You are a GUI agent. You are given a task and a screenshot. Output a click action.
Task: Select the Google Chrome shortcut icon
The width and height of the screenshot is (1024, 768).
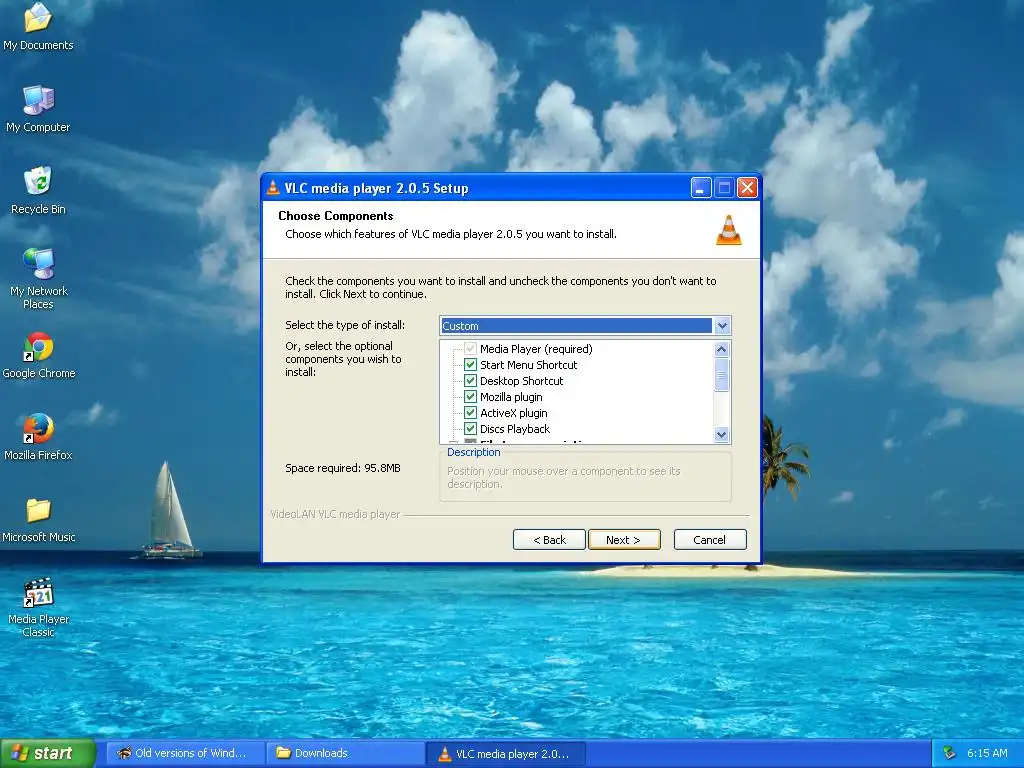[39, 355]
